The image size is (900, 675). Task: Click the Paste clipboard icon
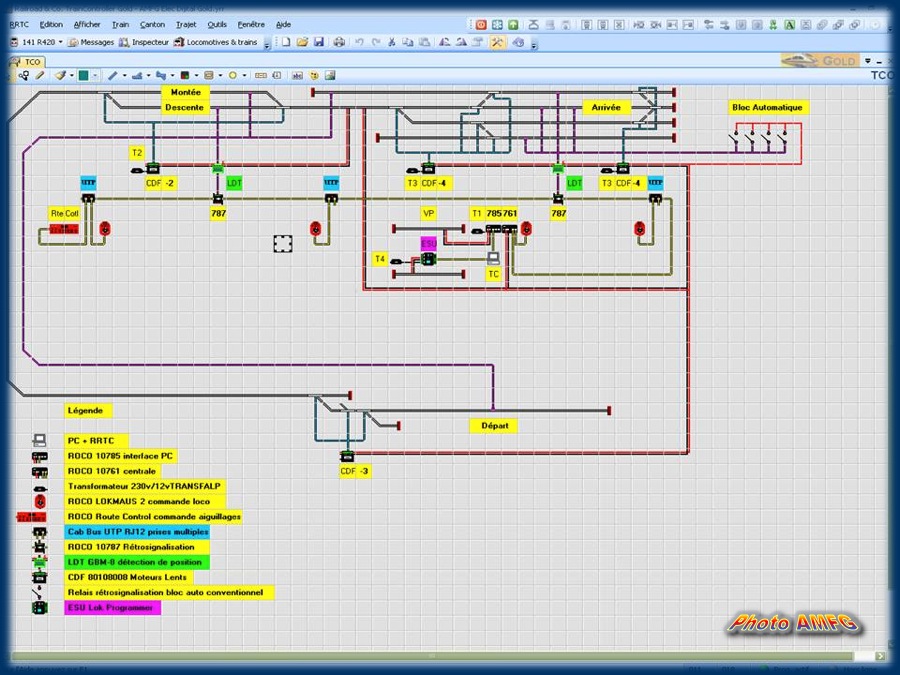point(424,42)
